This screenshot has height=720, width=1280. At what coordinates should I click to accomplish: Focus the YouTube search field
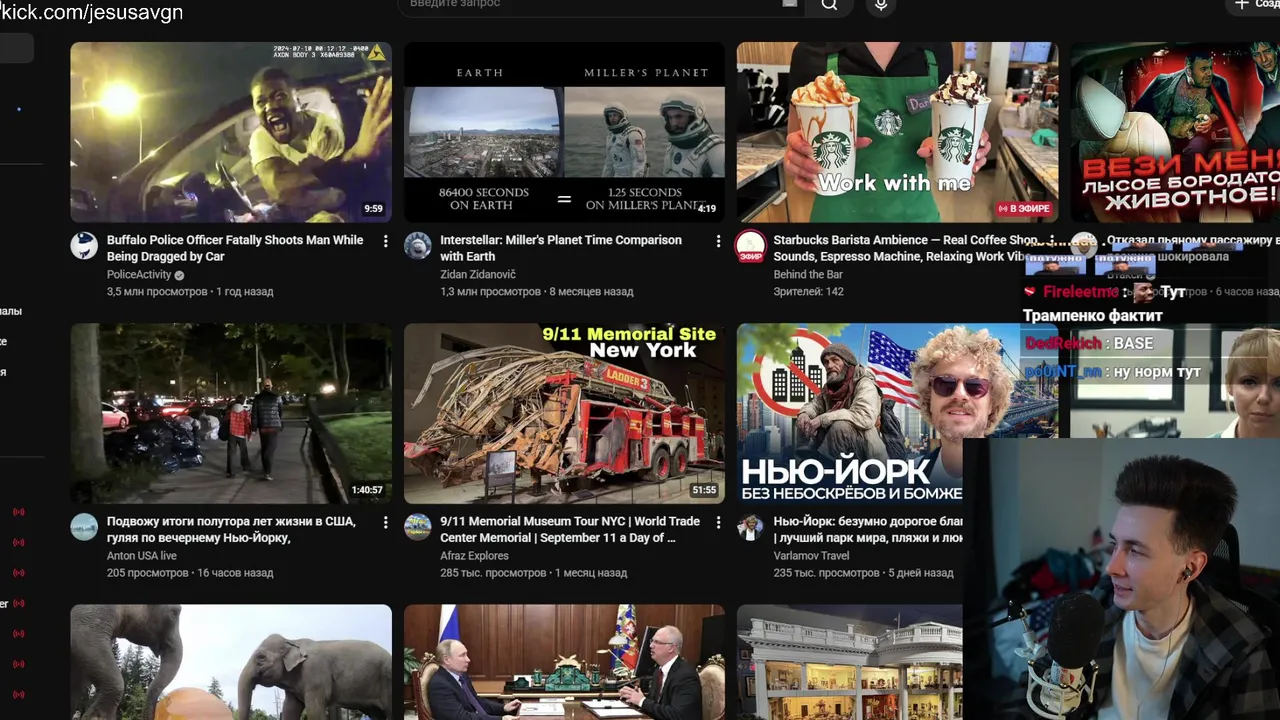click(x=600, y=5)
